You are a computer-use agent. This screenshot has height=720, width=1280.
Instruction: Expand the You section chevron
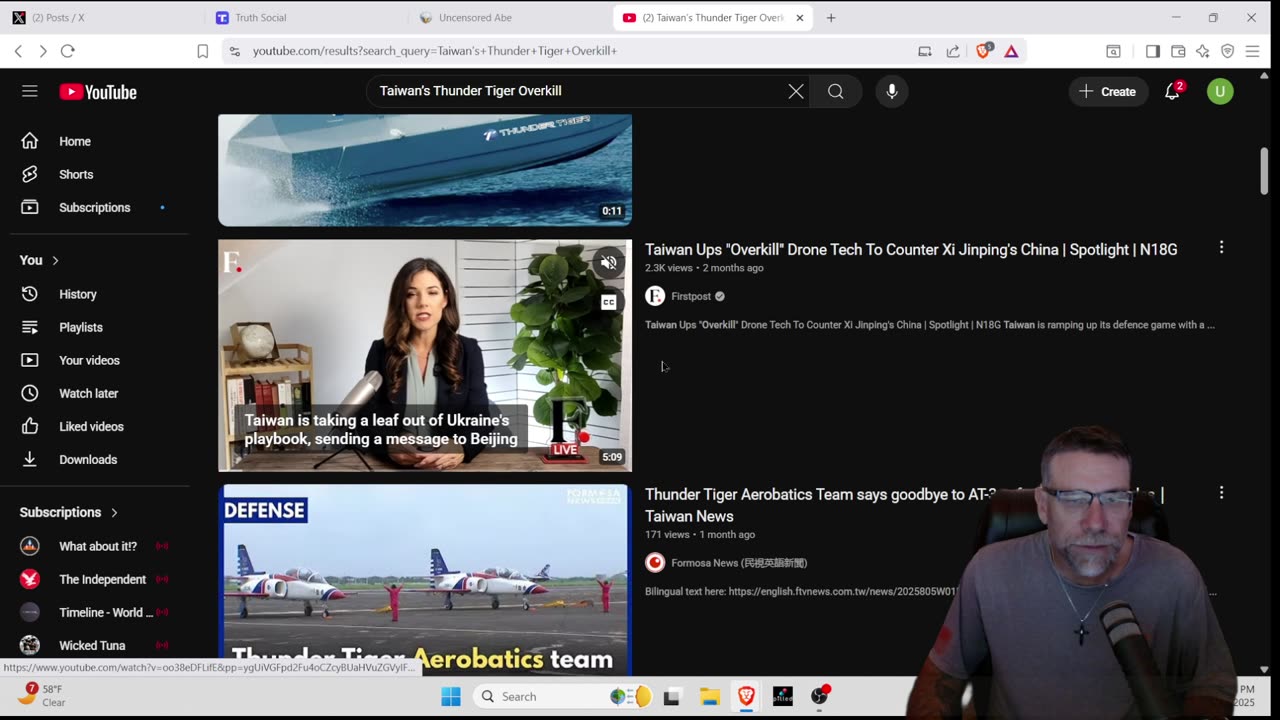tap(55, 260)
